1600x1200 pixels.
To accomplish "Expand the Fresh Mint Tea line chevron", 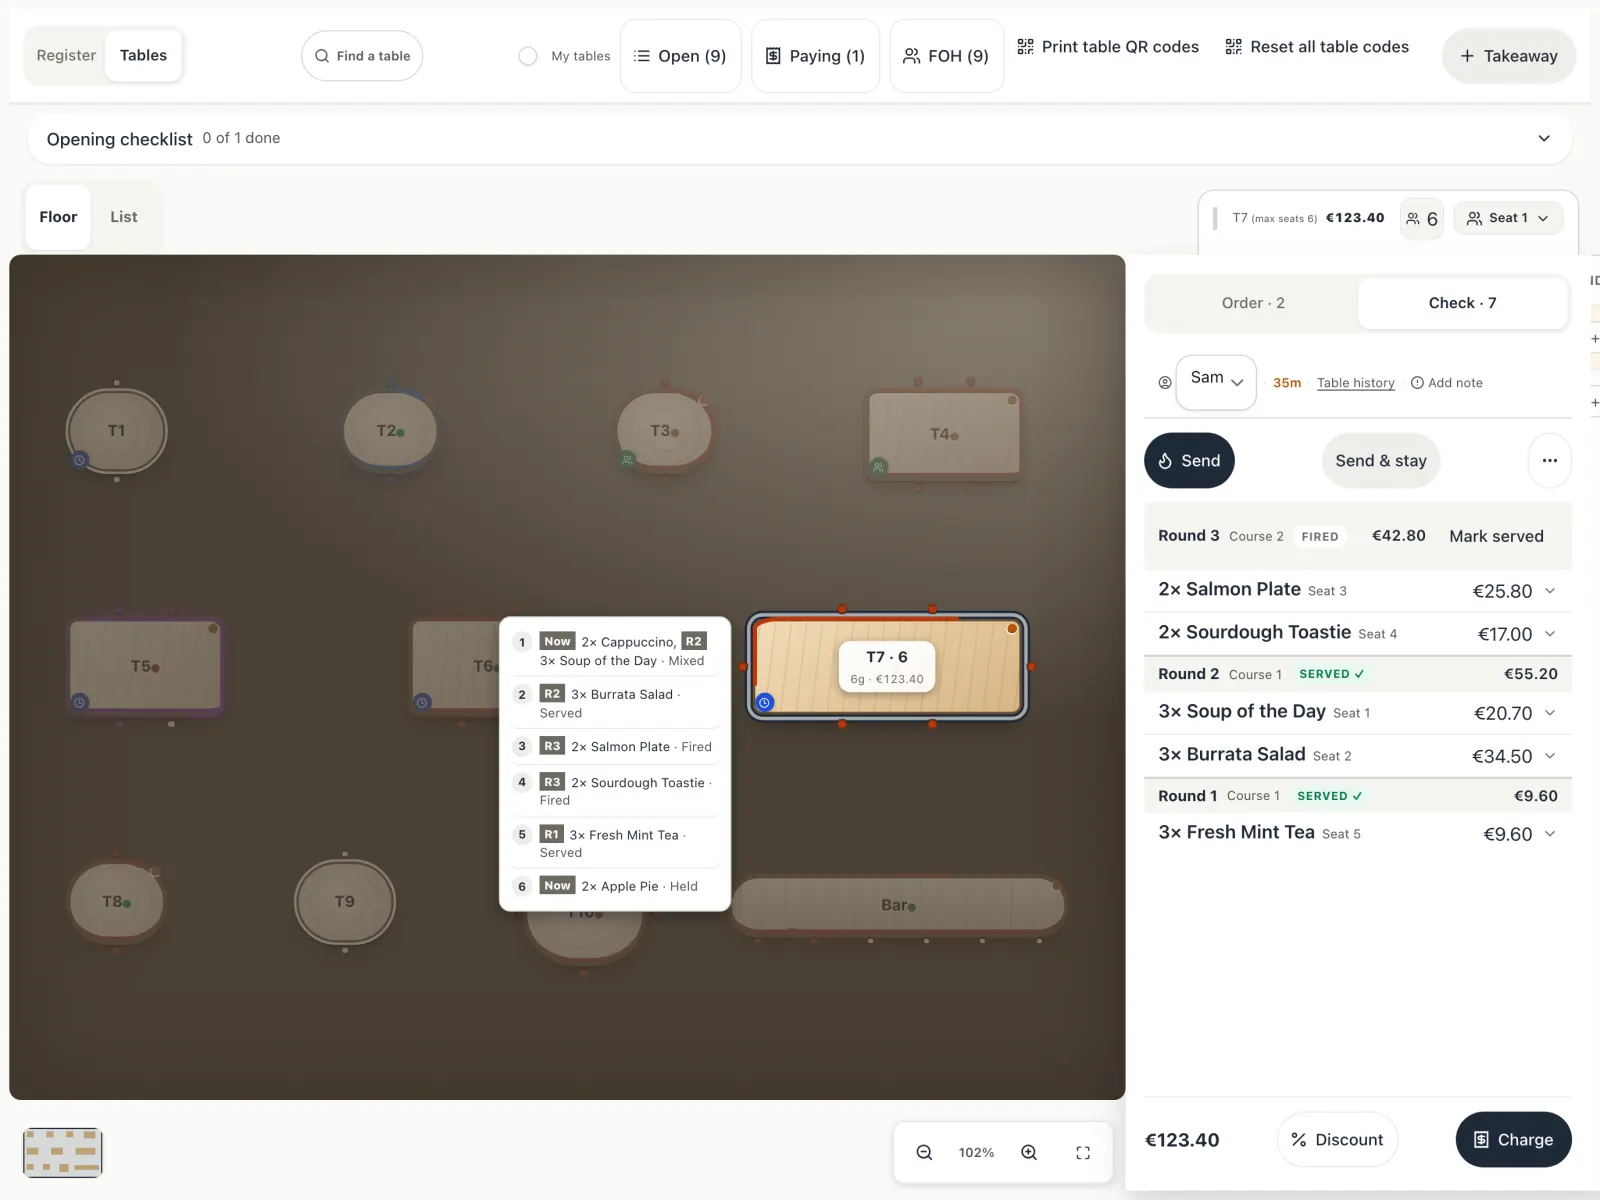I will 1550,834.
